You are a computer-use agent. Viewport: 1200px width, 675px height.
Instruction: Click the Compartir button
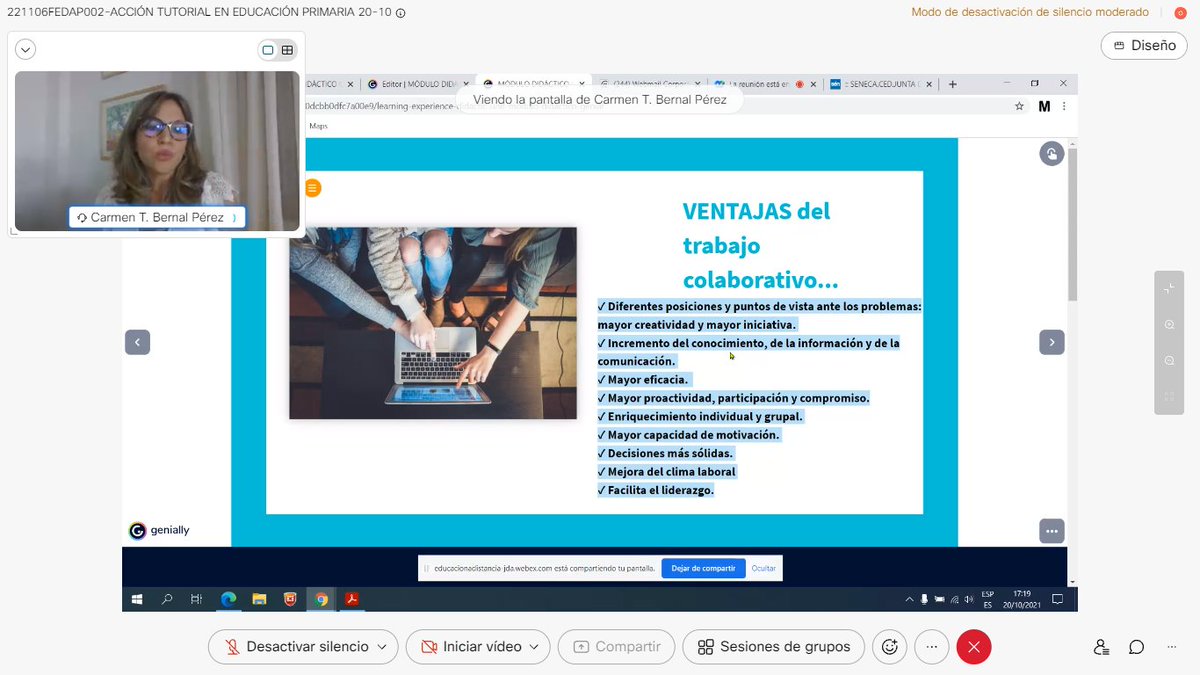[x=616, y=647]
